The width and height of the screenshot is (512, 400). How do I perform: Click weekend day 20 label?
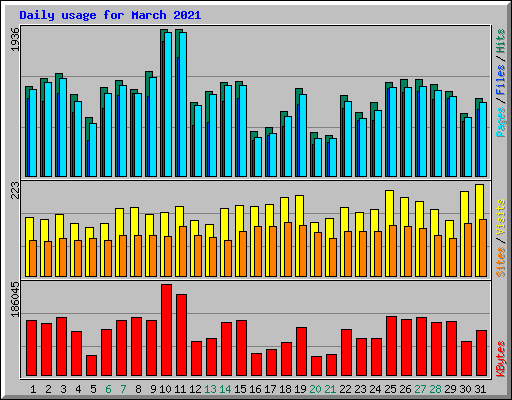315,389
